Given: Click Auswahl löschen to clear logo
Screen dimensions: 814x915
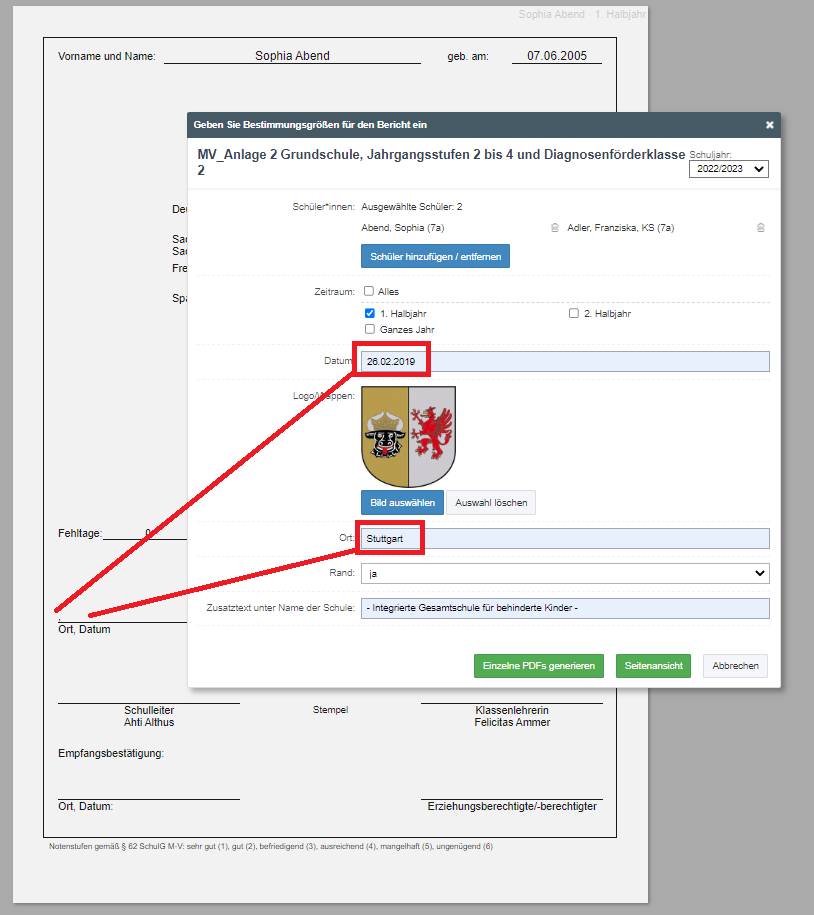Looking at the screenshot, I should [490, 502].
